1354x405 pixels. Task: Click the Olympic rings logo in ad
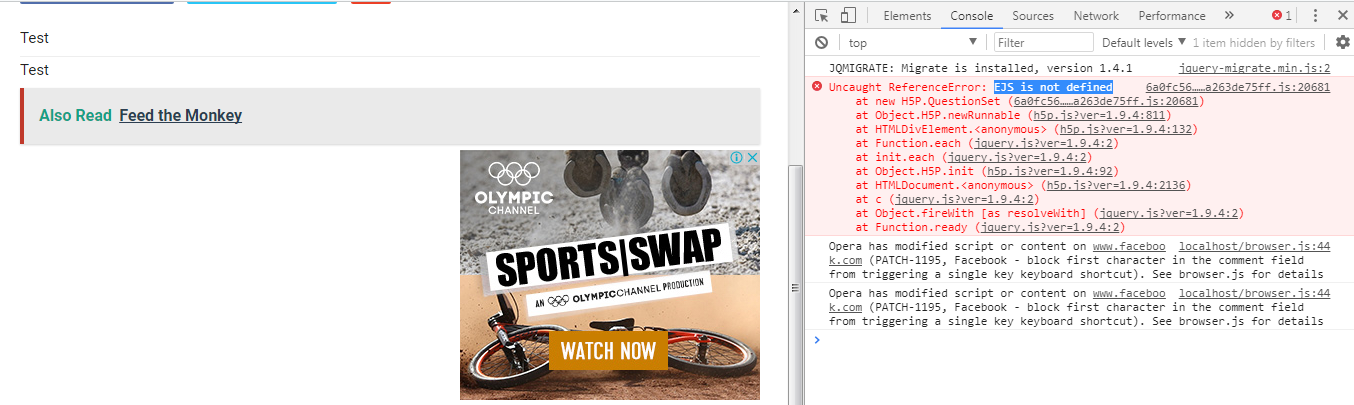pyautogui.click(x=514, y=173)
